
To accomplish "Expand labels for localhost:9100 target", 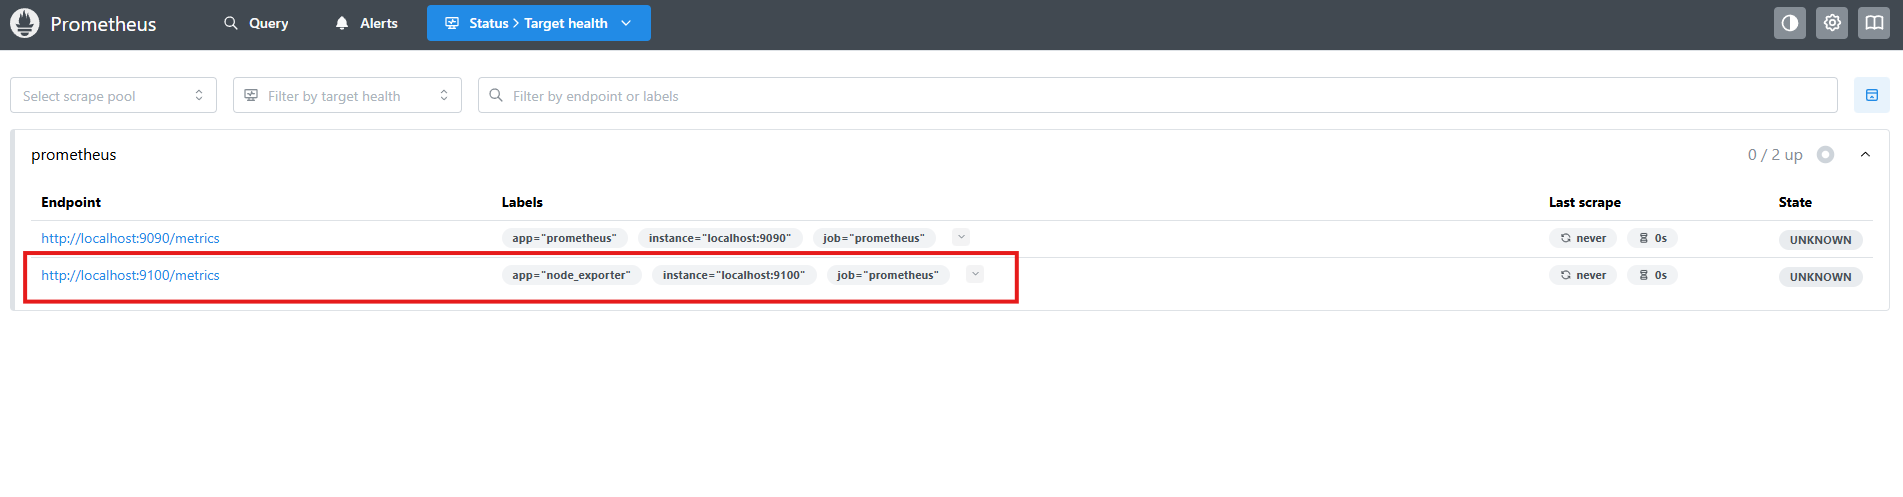I will tap(975, 274).
